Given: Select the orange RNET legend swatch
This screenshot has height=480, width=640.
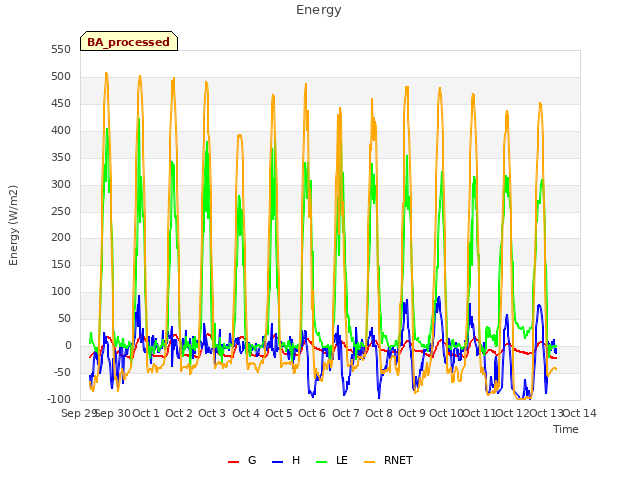Looking at the screenshot, I should coord(369,462).
